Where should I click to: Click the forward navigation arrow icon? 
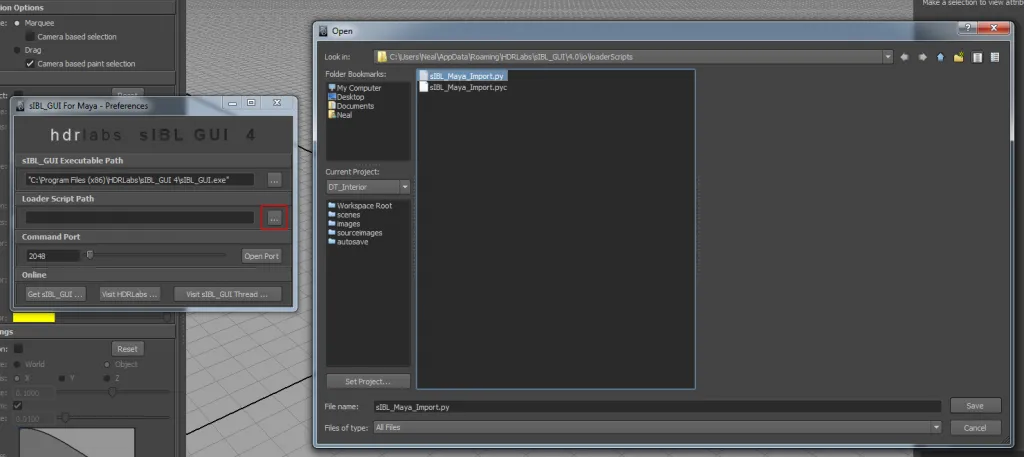click(922, 57)
